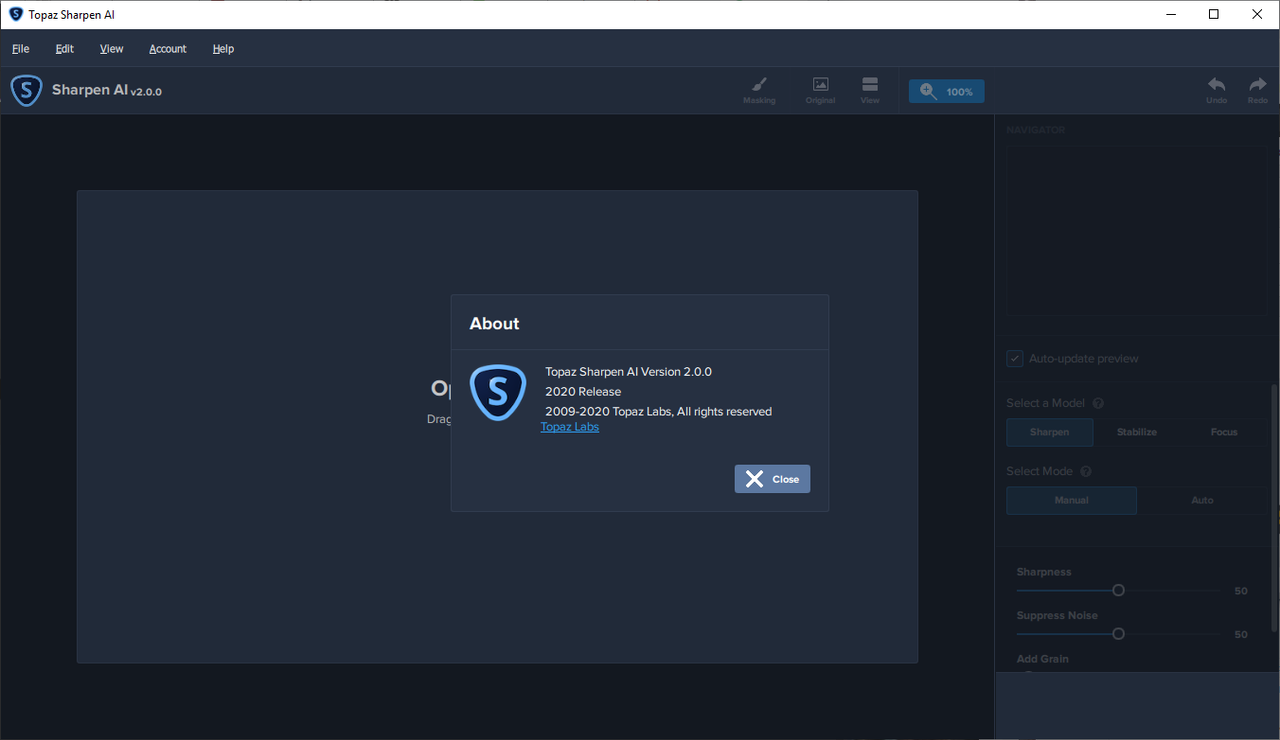Screen dimensions: 1280x740
Task: Click the Select Mode help icon
Action: pyautogui.click(x=1086, y=471)
